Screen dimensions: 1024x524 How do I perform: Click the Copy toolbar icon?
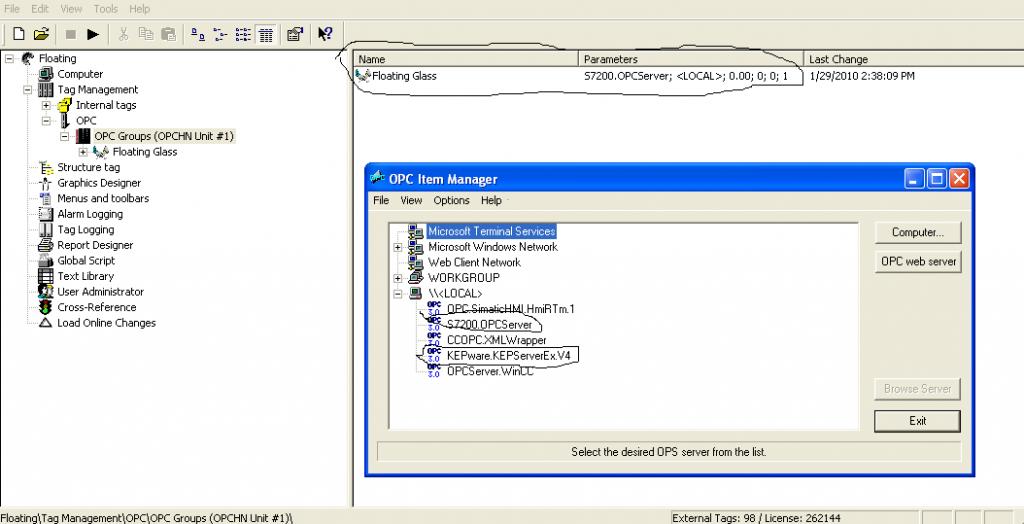pos(146,34)
